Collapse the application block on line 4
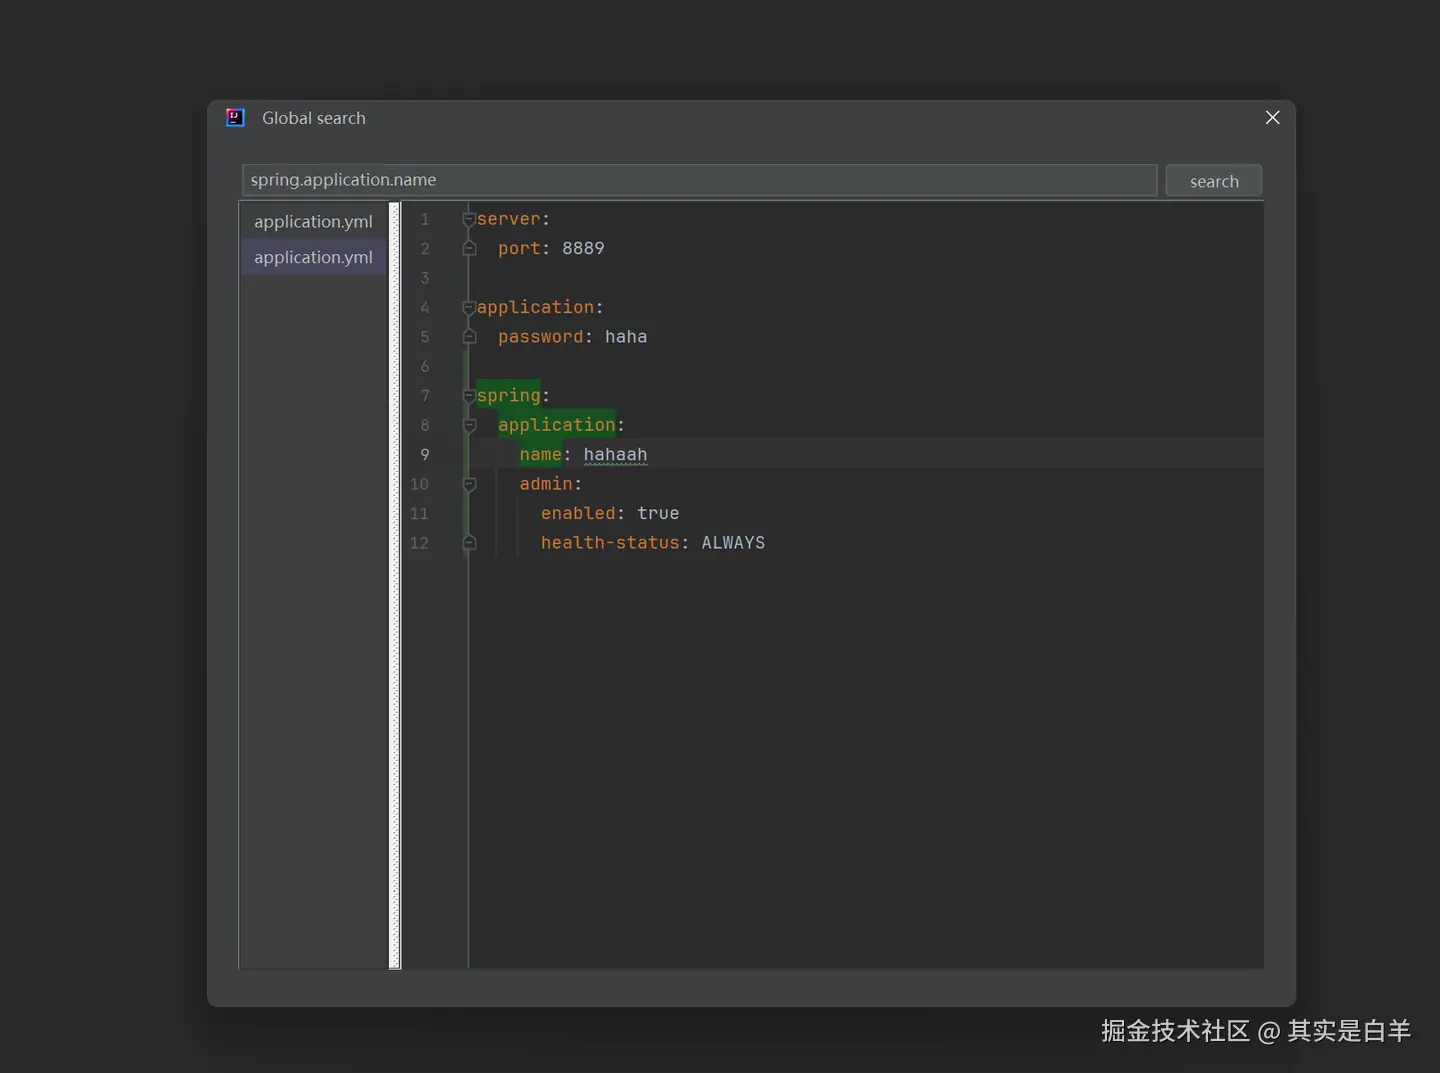The image size is (1440, 1073). tap(469, 308)
